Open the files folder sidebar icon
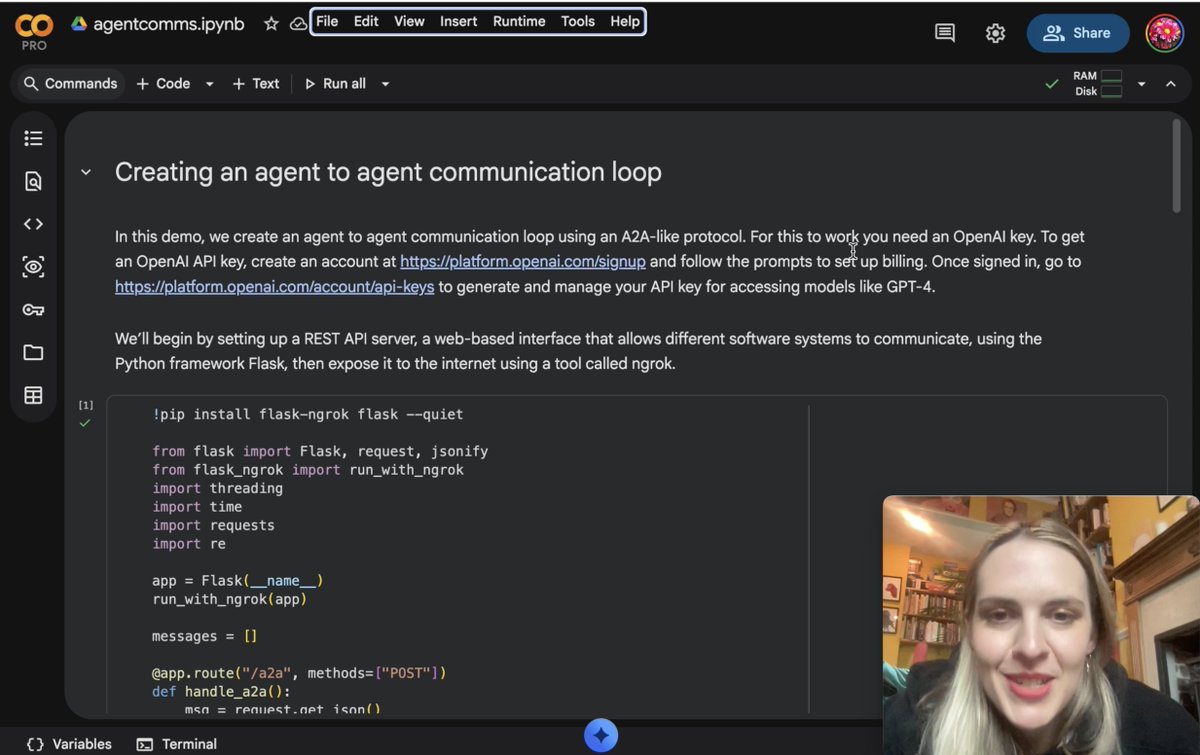The width and height of the screenshot is (1200, 755). click(x=33, y=352)
